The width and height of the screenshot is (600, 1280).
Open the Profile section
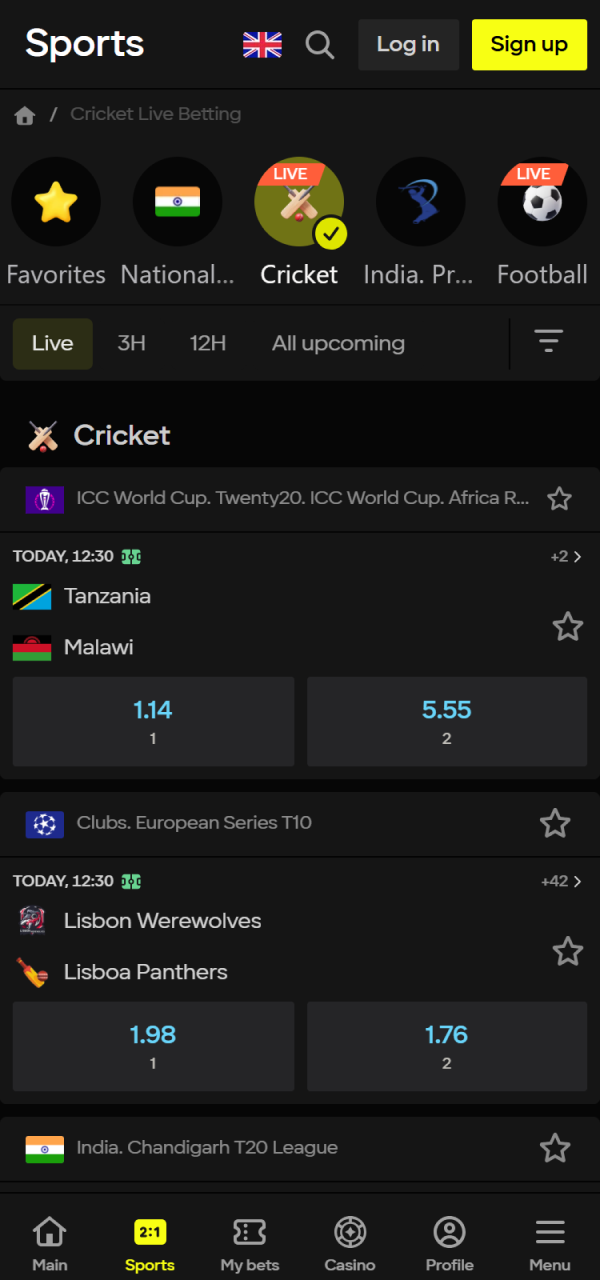coord(449,1240)
